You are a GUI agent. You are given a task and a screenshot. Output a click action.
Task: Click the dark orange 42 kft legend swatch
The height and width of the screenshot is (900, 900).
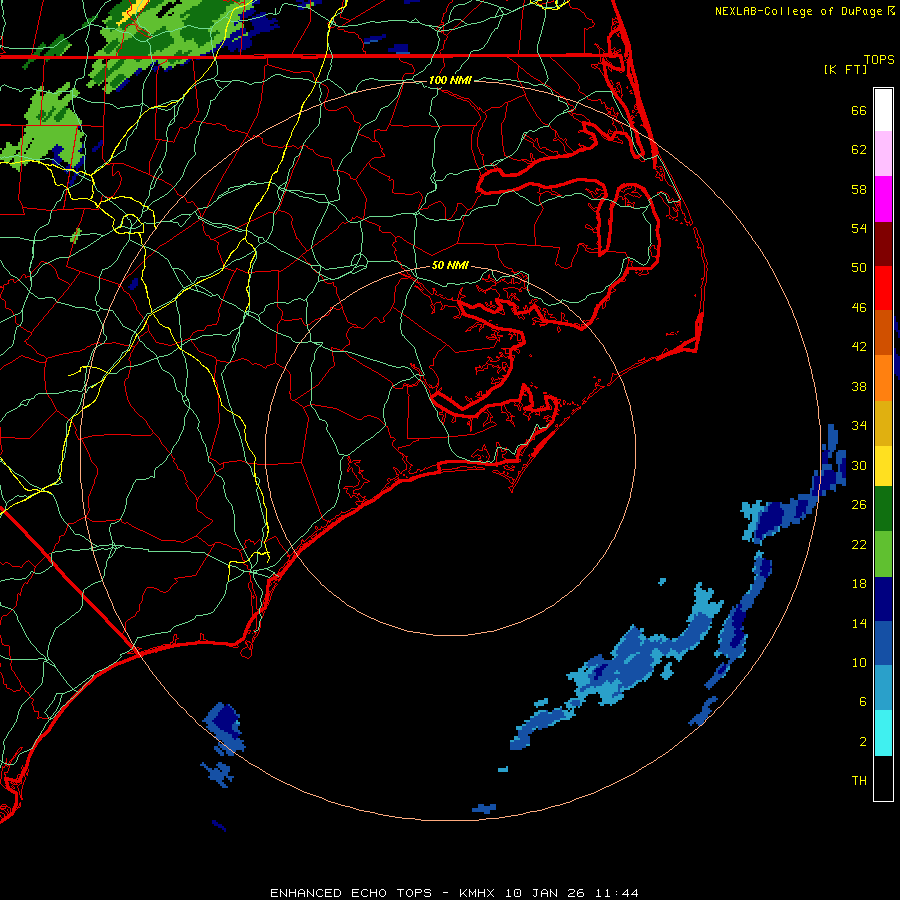point(883,333)
